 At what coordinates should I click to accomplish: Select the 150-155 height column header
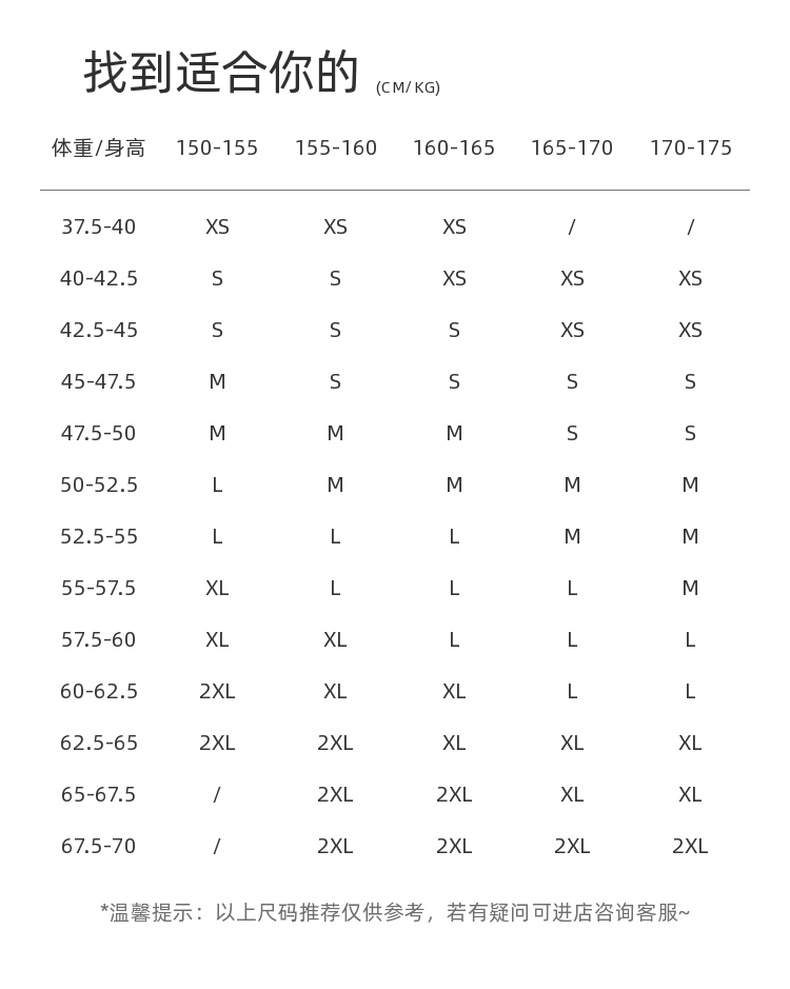point(217,149)
